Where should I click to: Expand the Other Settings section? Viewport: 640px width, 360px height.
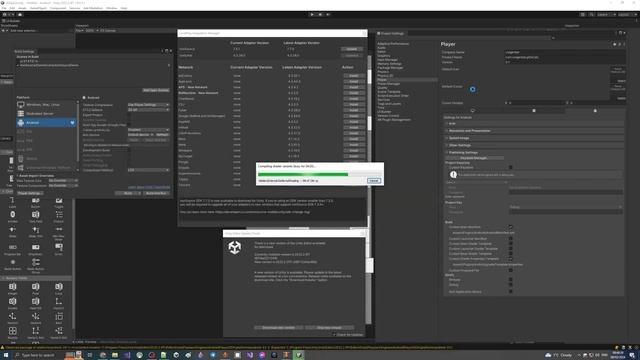click(533, 145)
